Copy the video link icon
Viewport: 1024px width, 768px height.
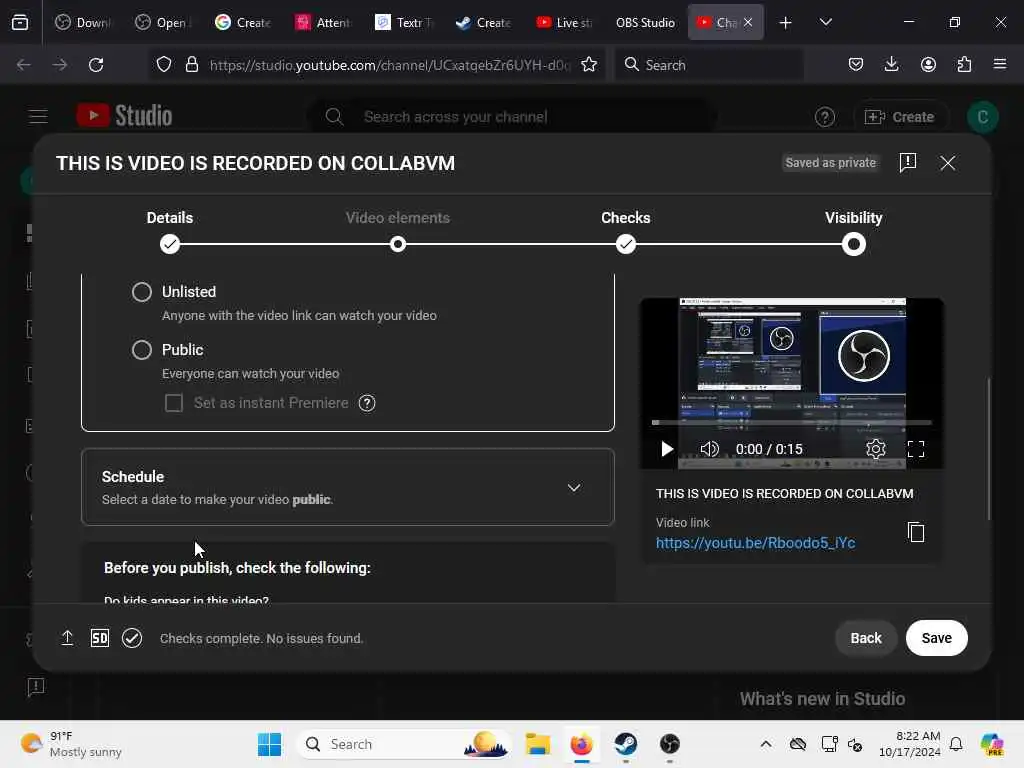(x=916, y=532)
